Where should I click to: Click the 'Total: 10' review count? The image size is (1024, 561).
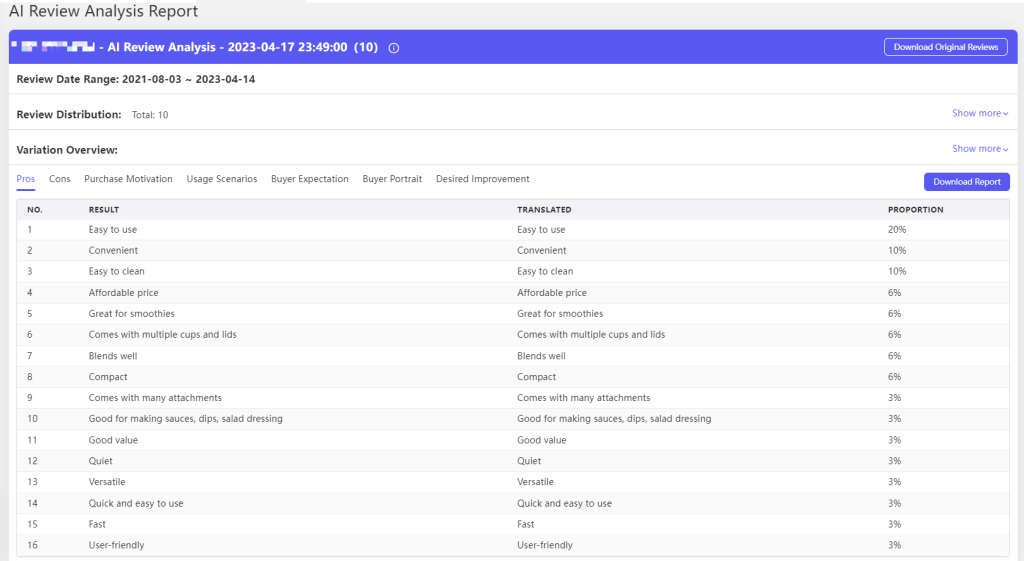pyautogui.click(x=150, y=115)
